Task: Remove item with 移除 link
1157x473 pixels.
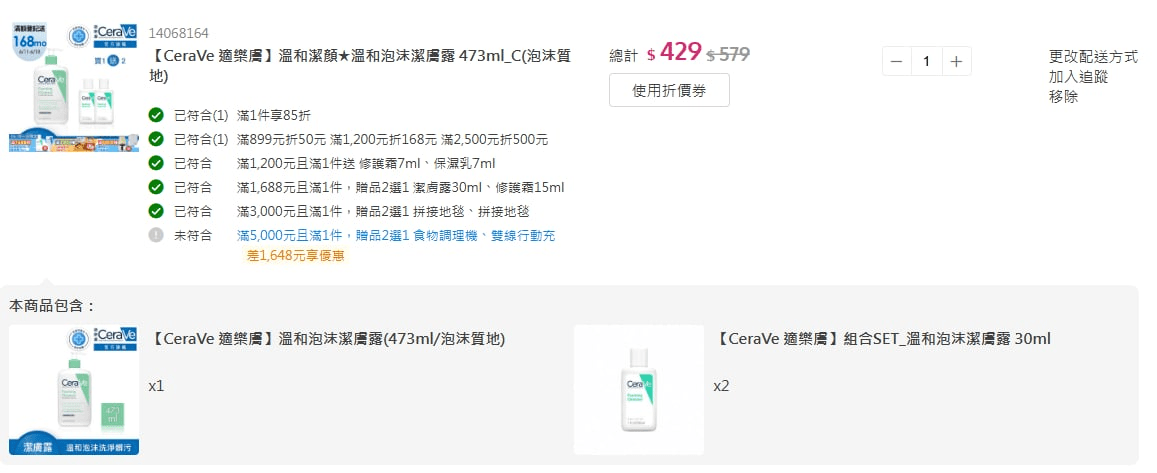Action: click(x=1063, y=97)
